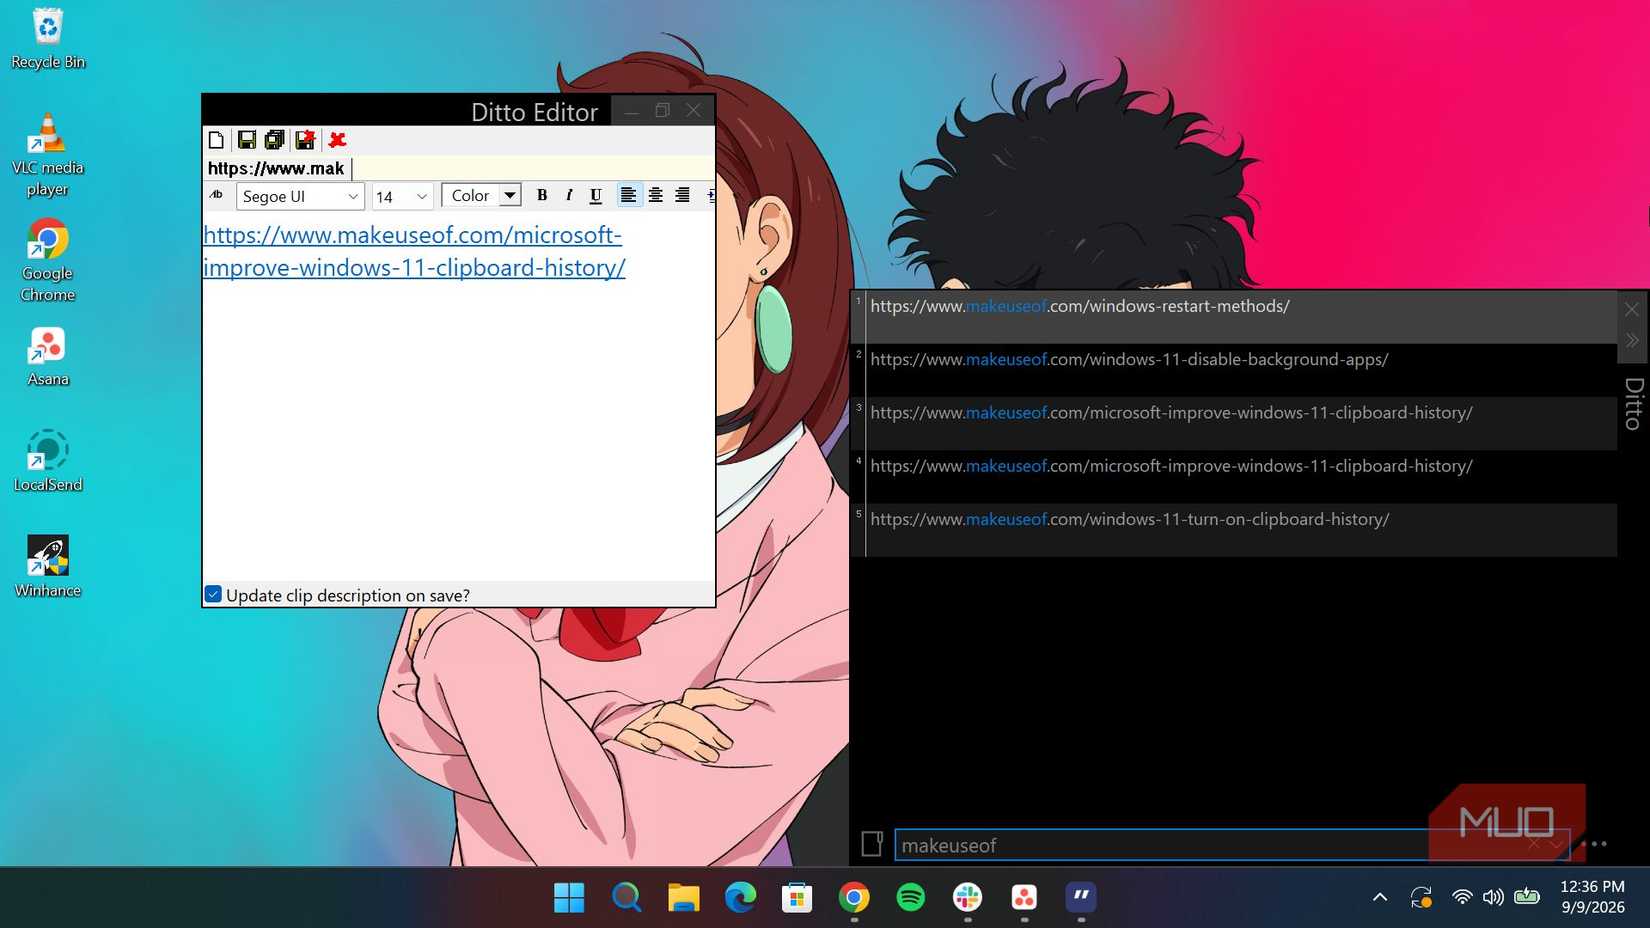Open Microsoft Edge from the taskbar
This screenshot has width=1650, height=928.
click(x=740, y=898)
